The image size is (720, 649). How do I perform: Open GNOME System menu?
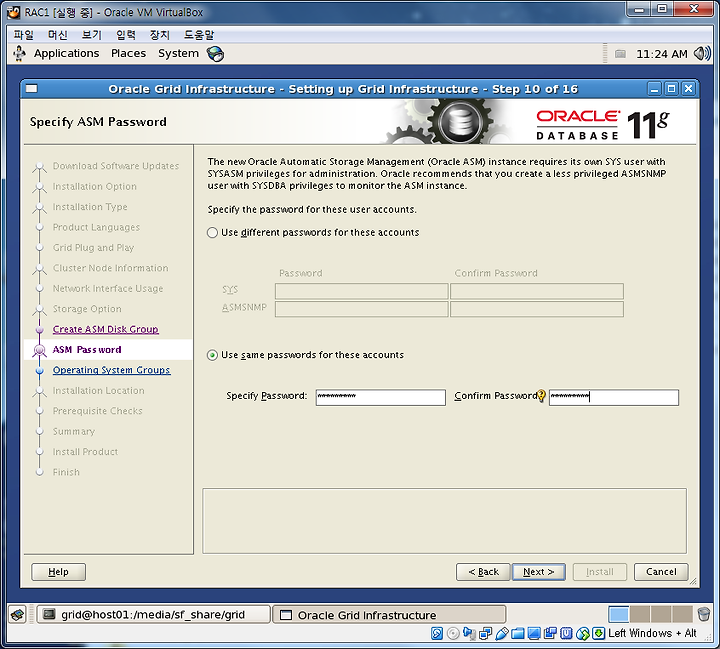pyautogui.click(x=178, y=54)
